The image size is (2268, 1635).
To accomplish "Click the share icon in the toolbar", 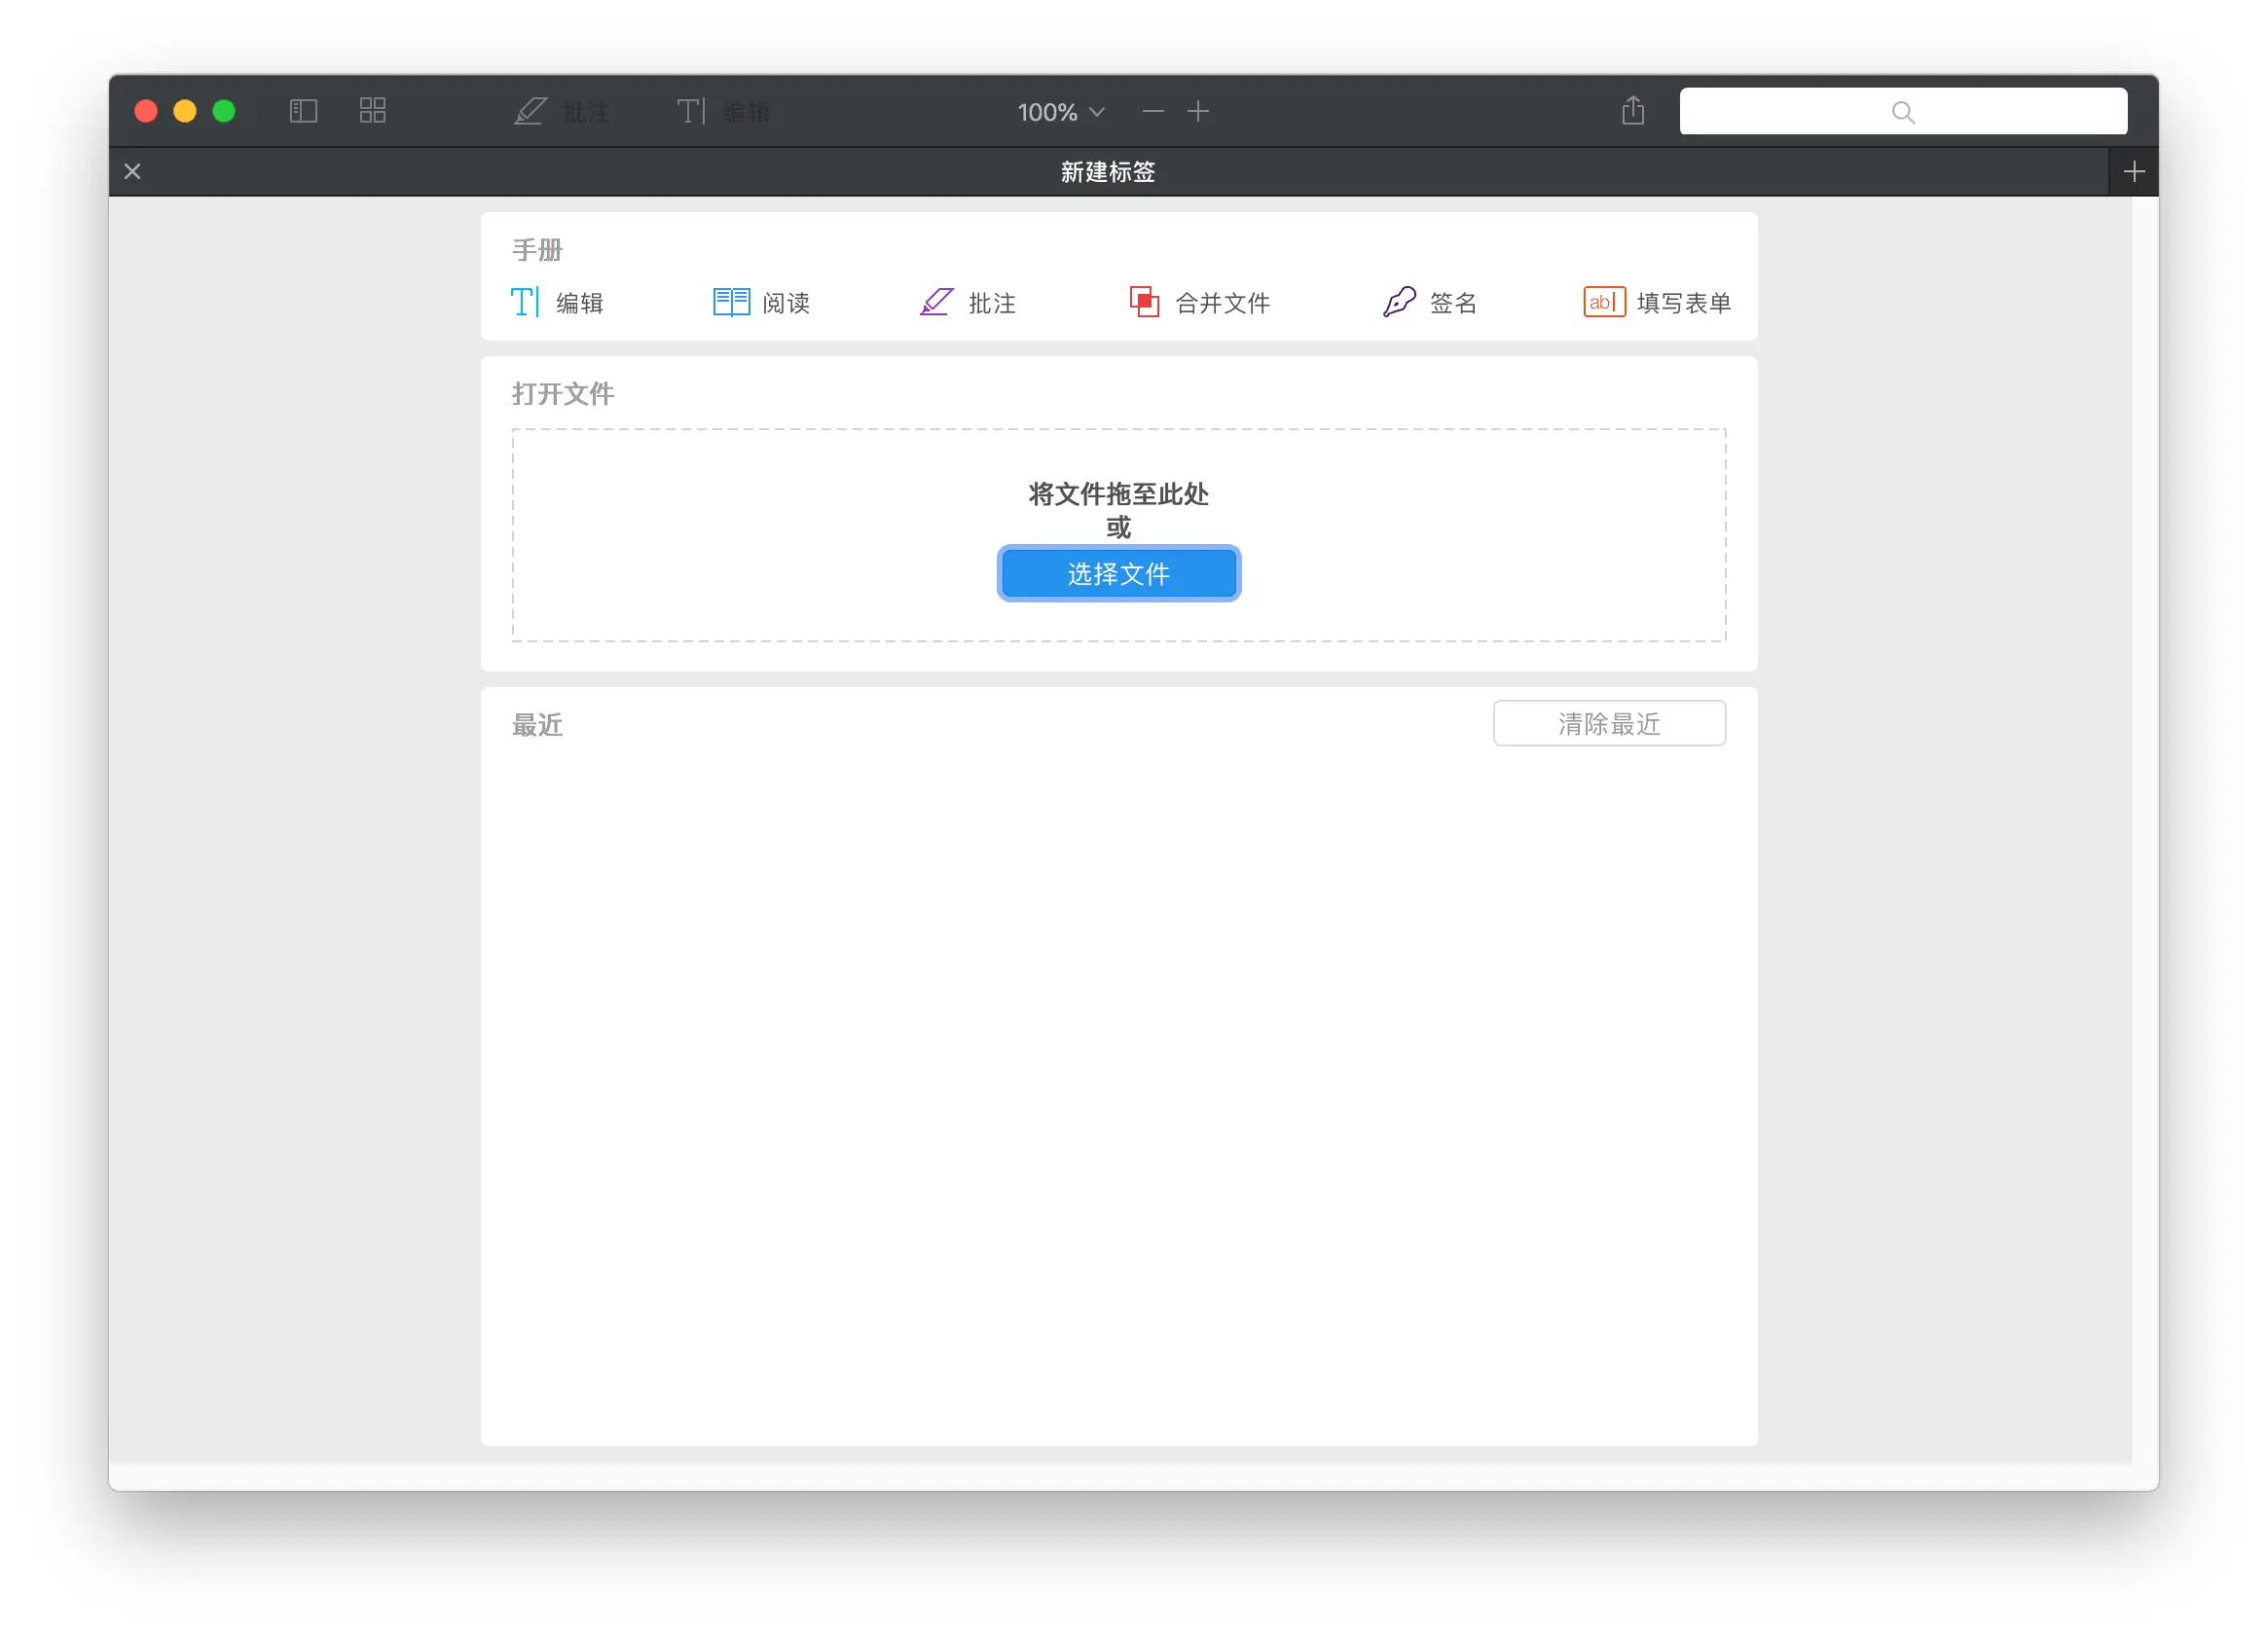I will coord(1633,110).
